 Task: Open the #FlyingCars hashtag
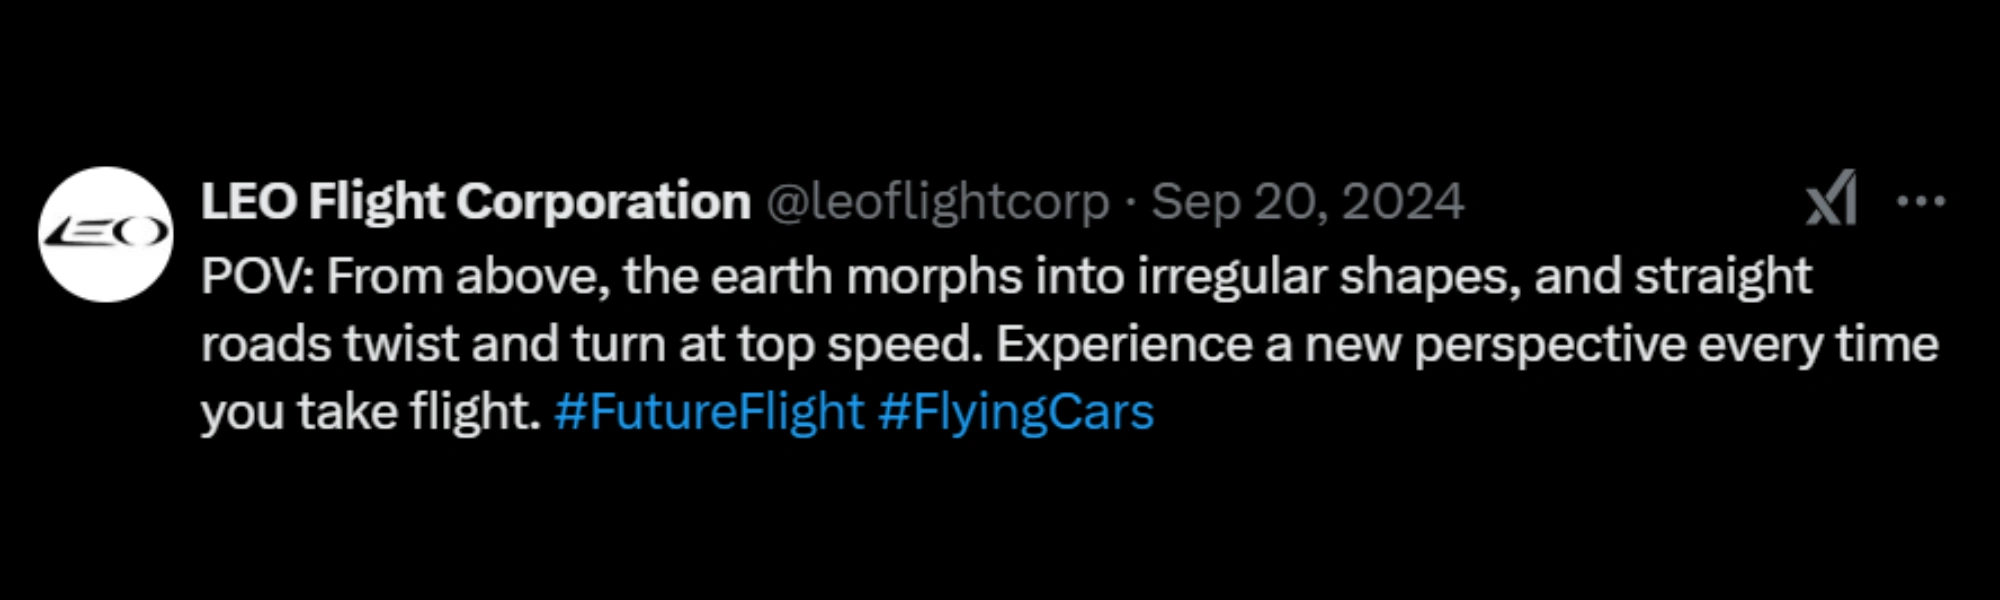pos(1016,412)
